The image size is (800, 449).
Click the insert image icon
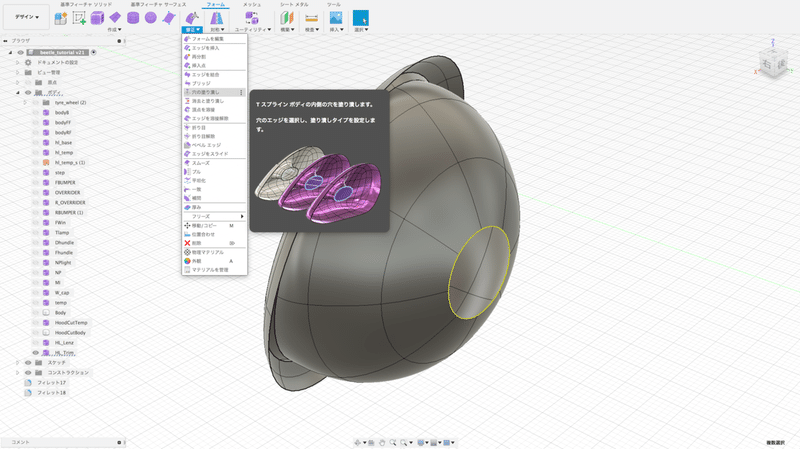tap(336, 18)
